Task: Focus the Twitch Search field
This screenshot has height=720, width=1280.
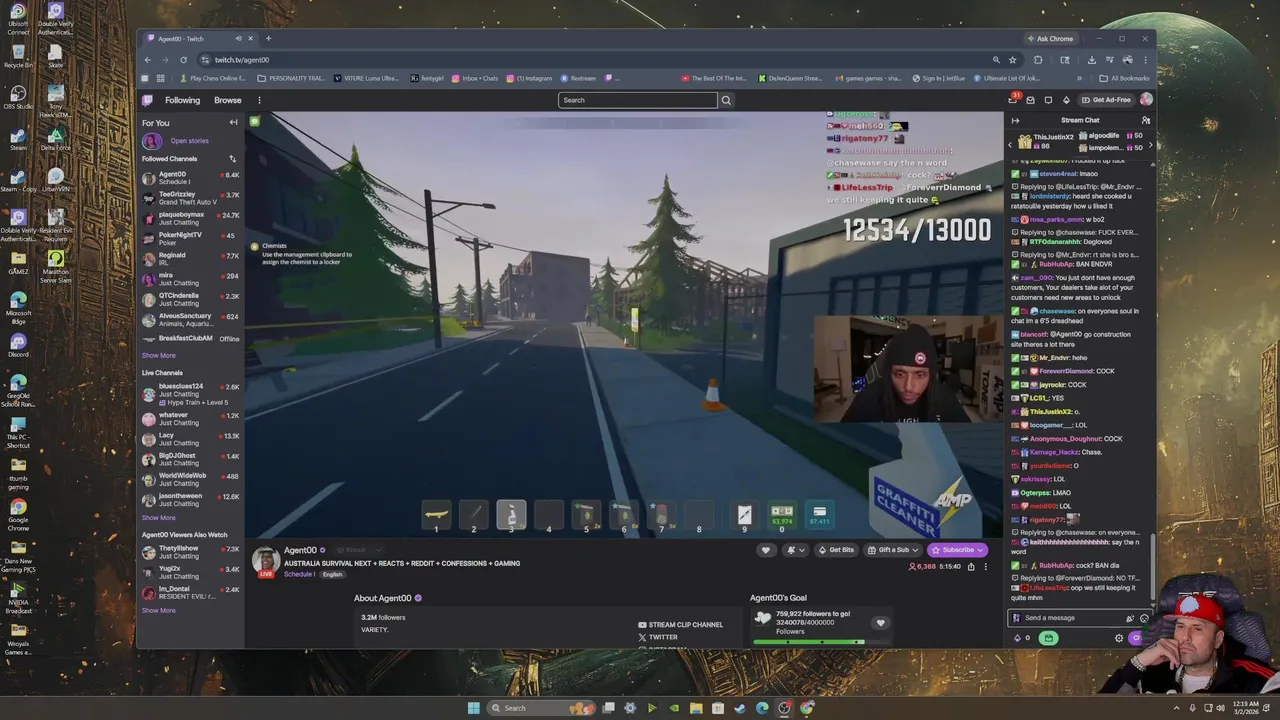Action: point(638,100)
